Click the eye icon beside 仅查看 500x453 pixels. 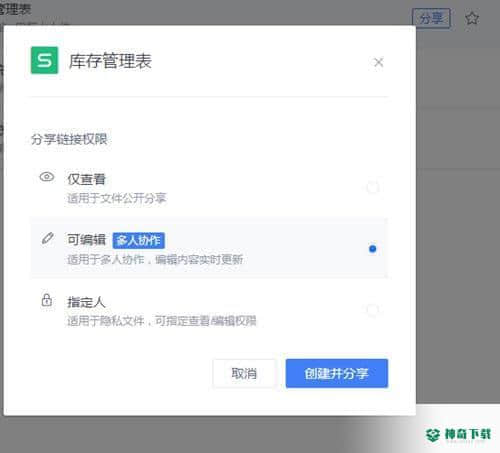(x=47, y=177)
